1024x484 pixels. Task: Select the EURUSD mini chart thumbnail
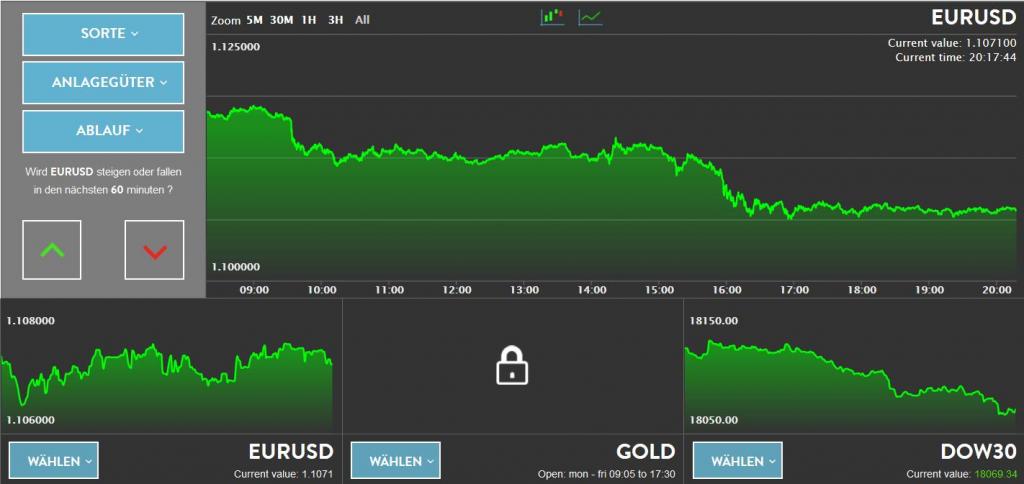point(171,370)
